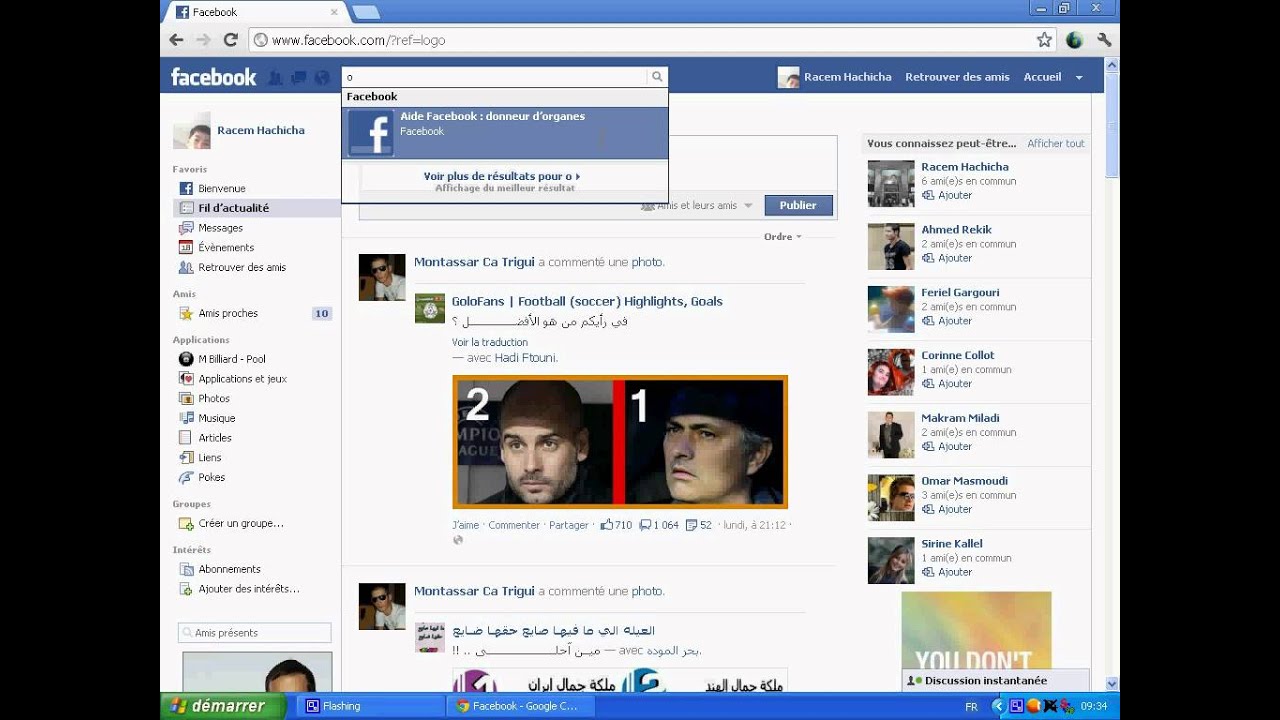Click J'aime on GoloFans post
Screen dimensions: 1280x720
click(x=466, y=525)
